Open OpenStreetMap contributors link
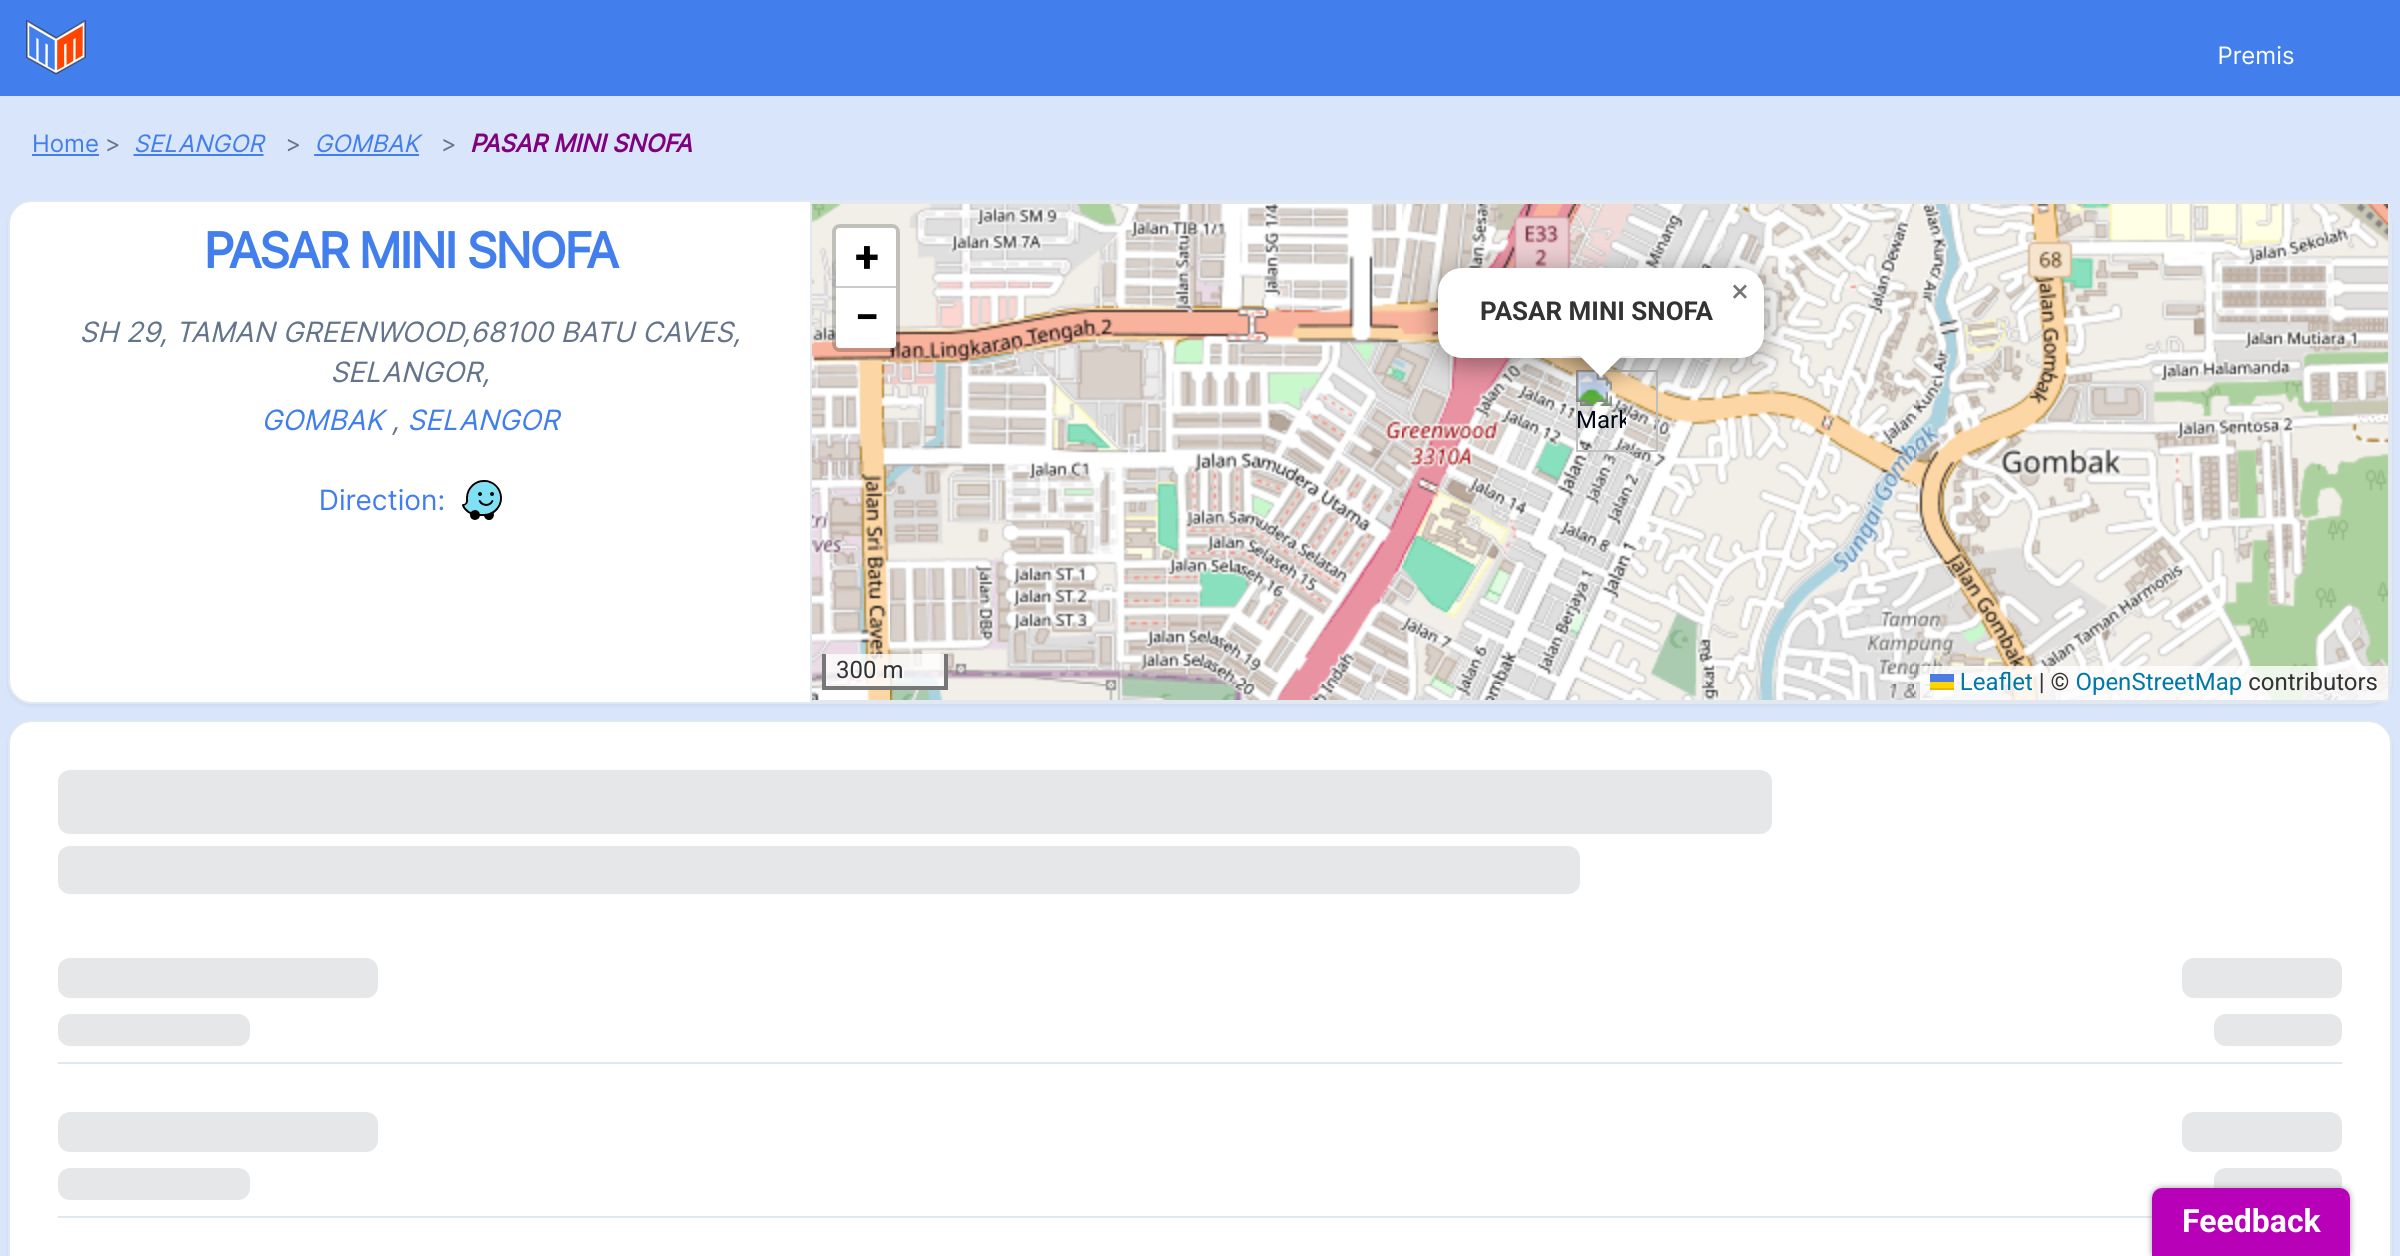The width and height of the screenshot is (2400, 1256). 2158,682
